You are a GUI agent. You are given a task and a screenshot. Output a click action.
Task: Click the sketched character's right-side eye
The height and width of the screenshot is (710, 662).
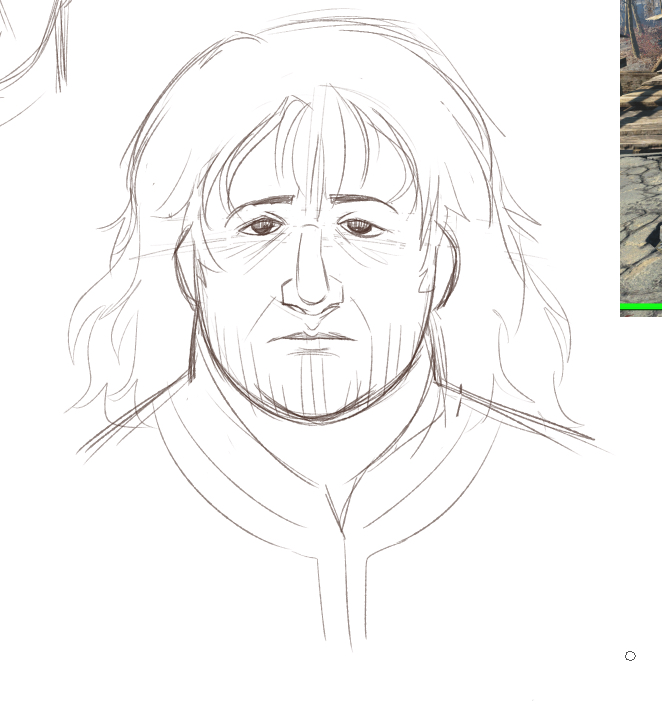click(358, 227)
